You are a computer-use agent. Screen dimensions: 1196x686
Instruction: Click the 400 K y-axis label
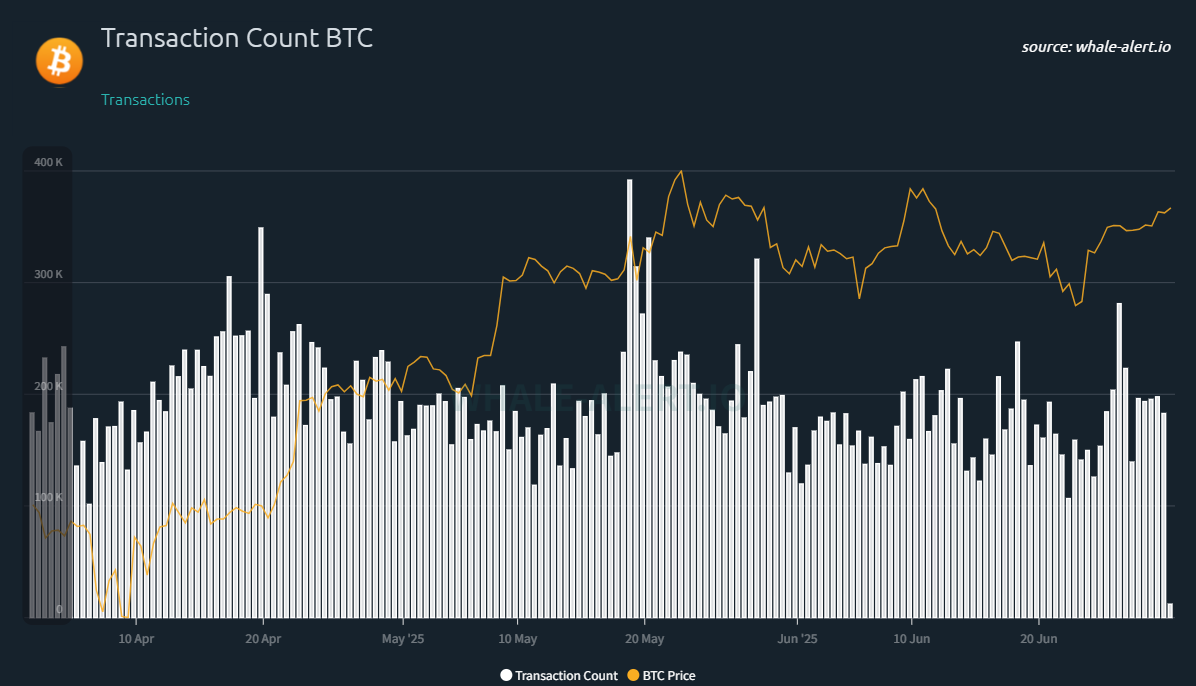tap(48, 162)
